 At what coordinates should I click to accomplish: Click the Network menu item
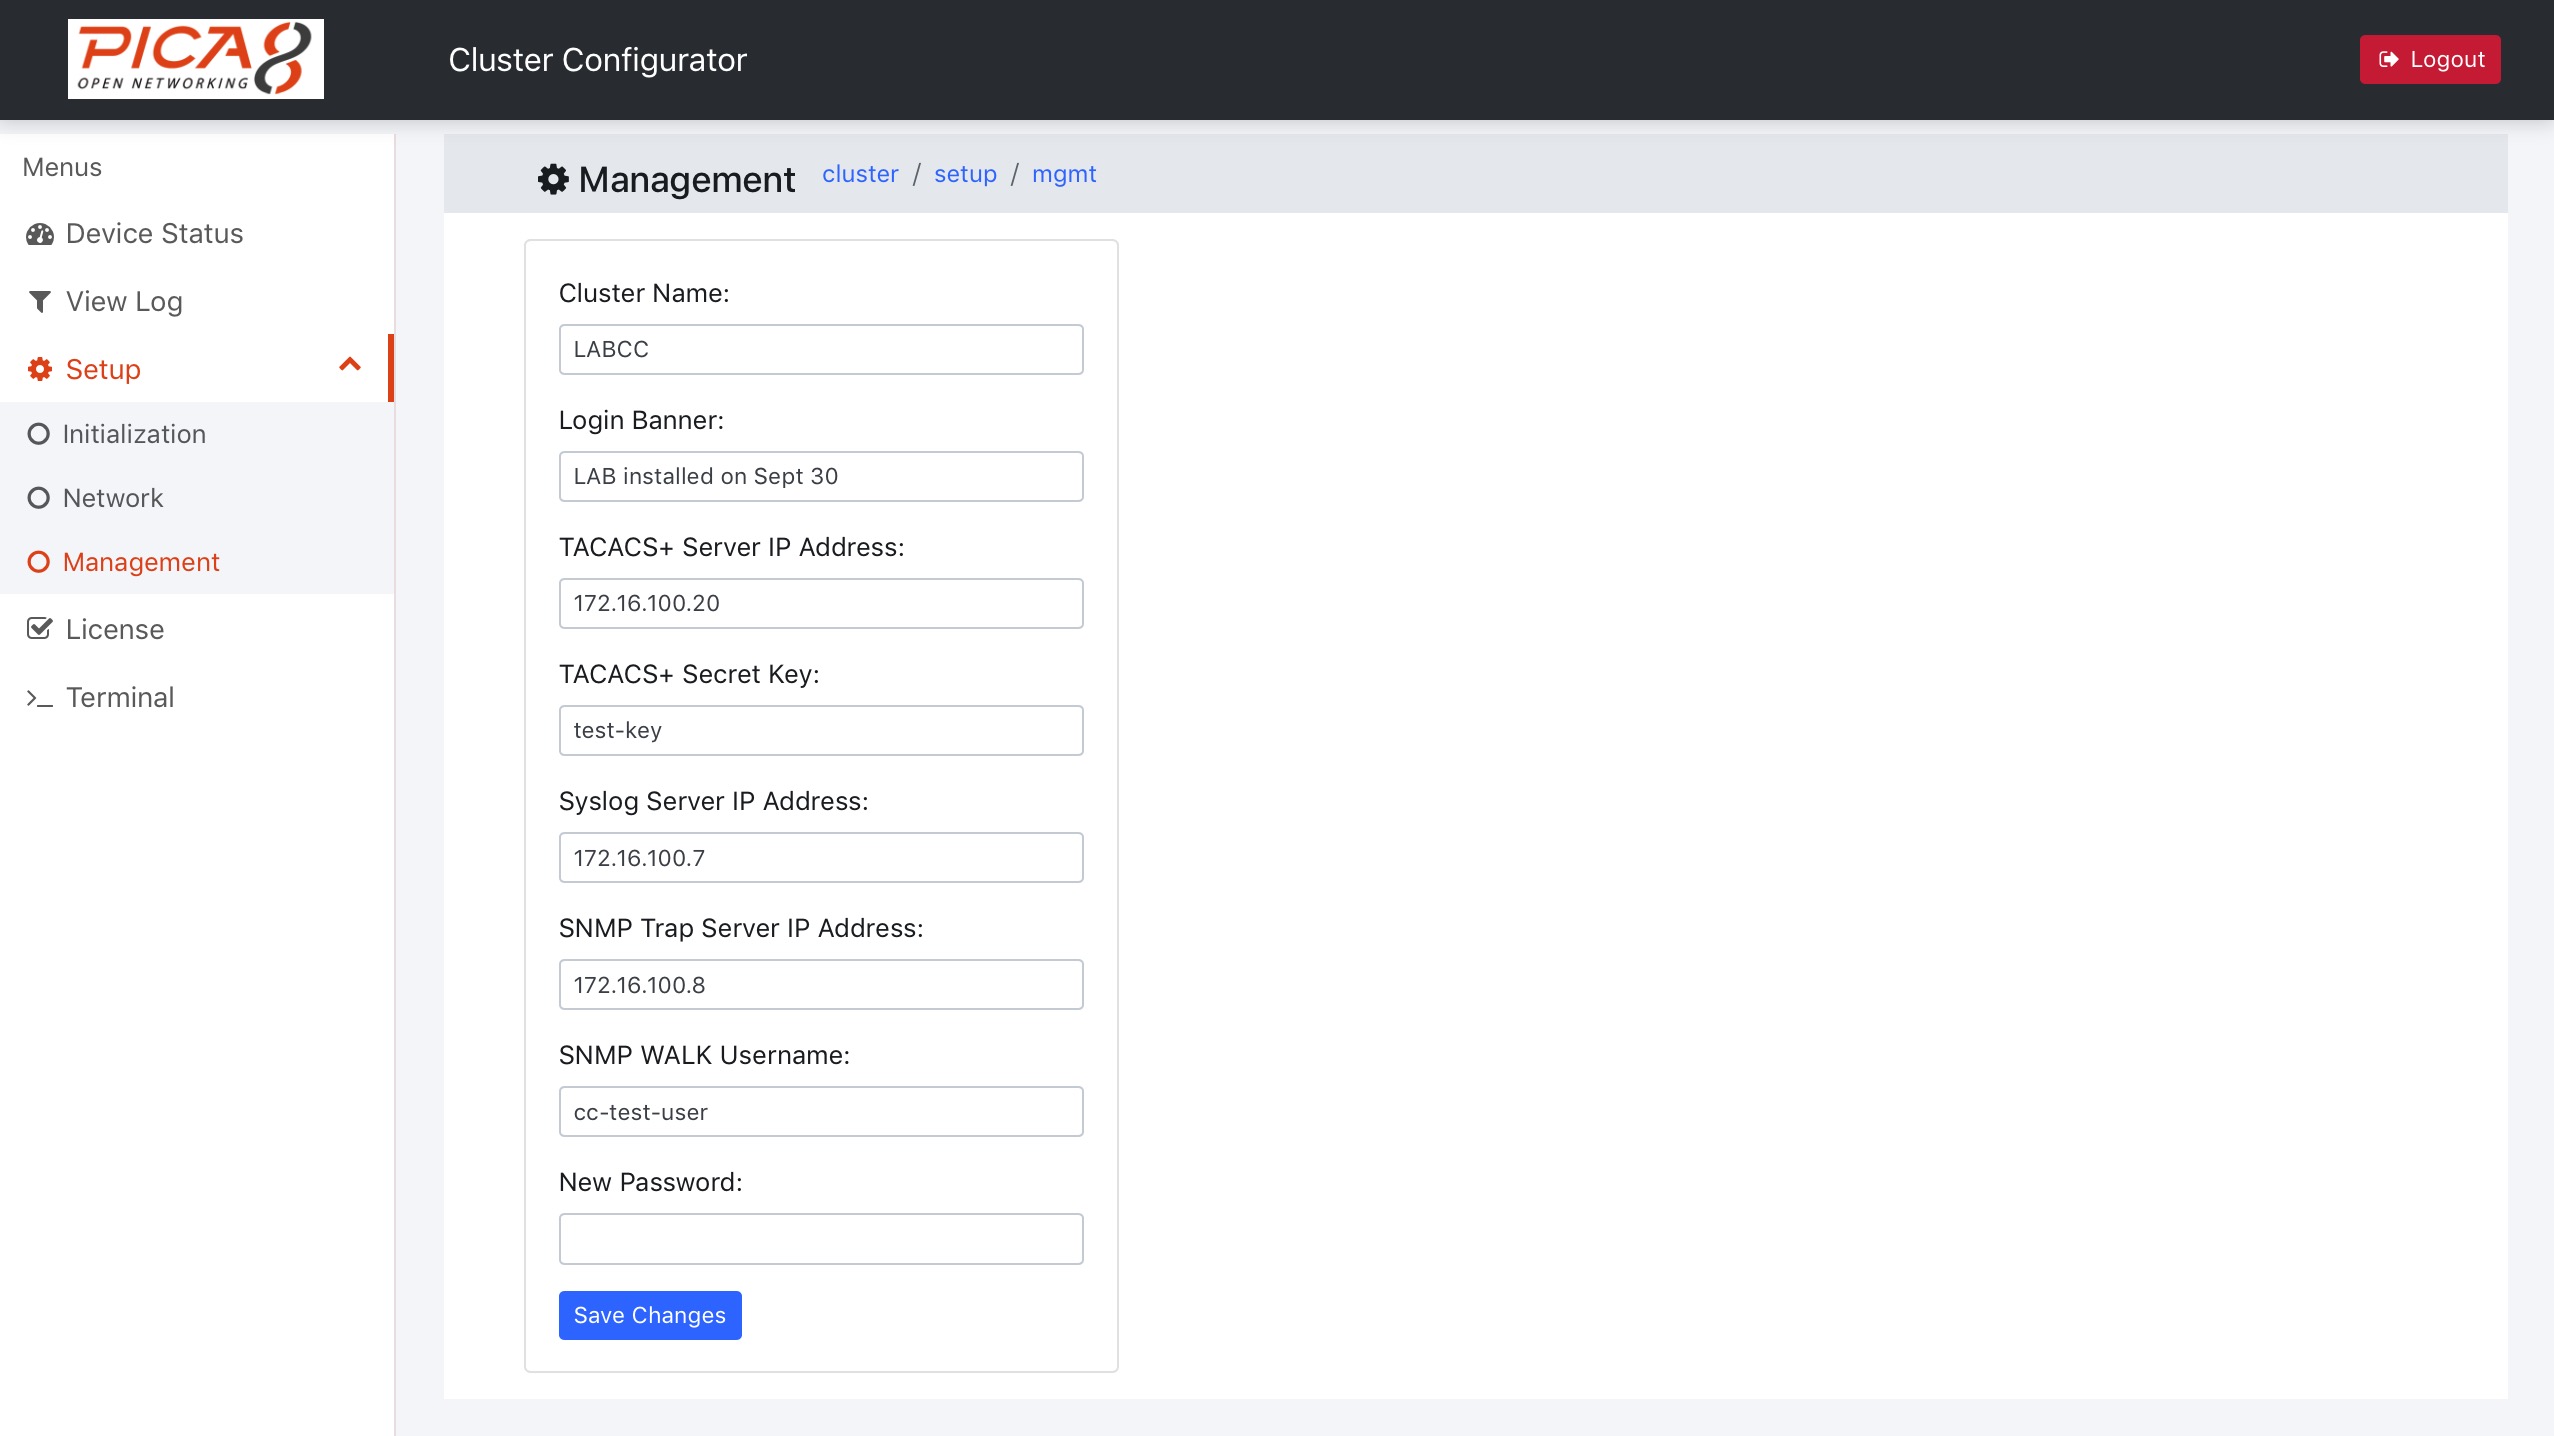point(114,498)
